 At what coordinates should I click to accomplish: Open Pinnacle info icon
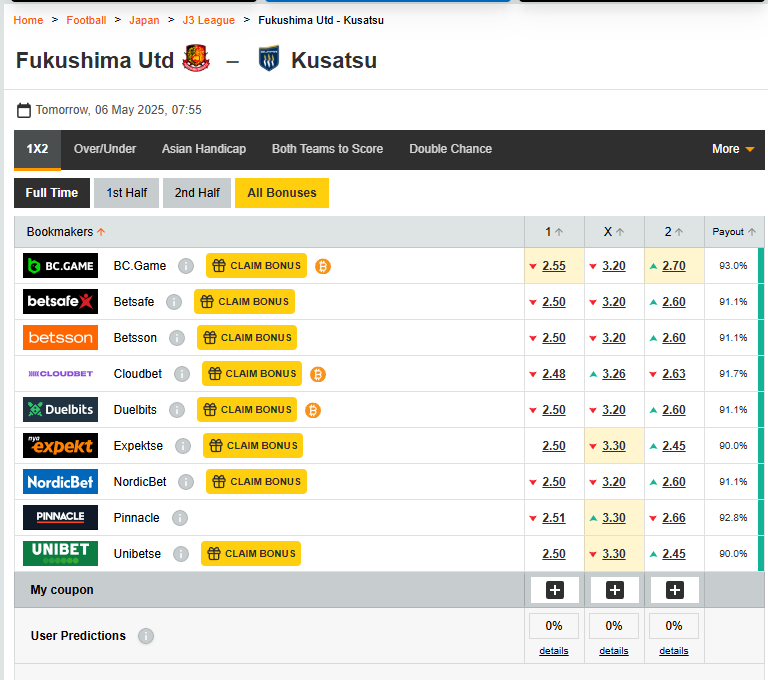click(x=180, y=518)
